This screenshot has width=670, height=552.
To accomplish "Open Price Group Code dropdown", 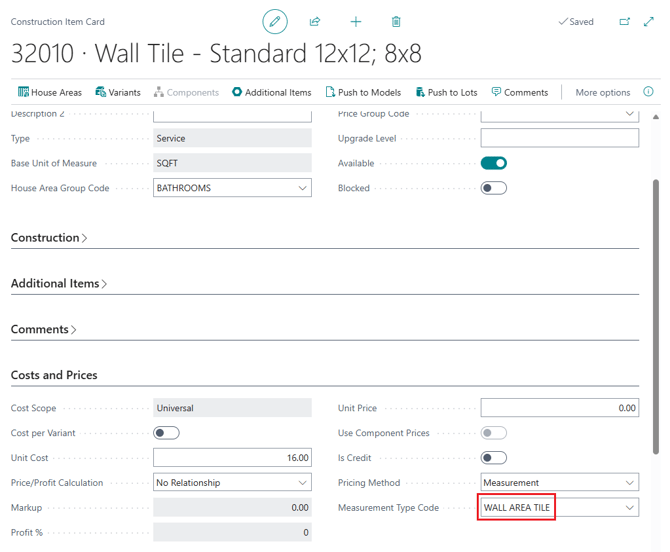I will point(629,114).
